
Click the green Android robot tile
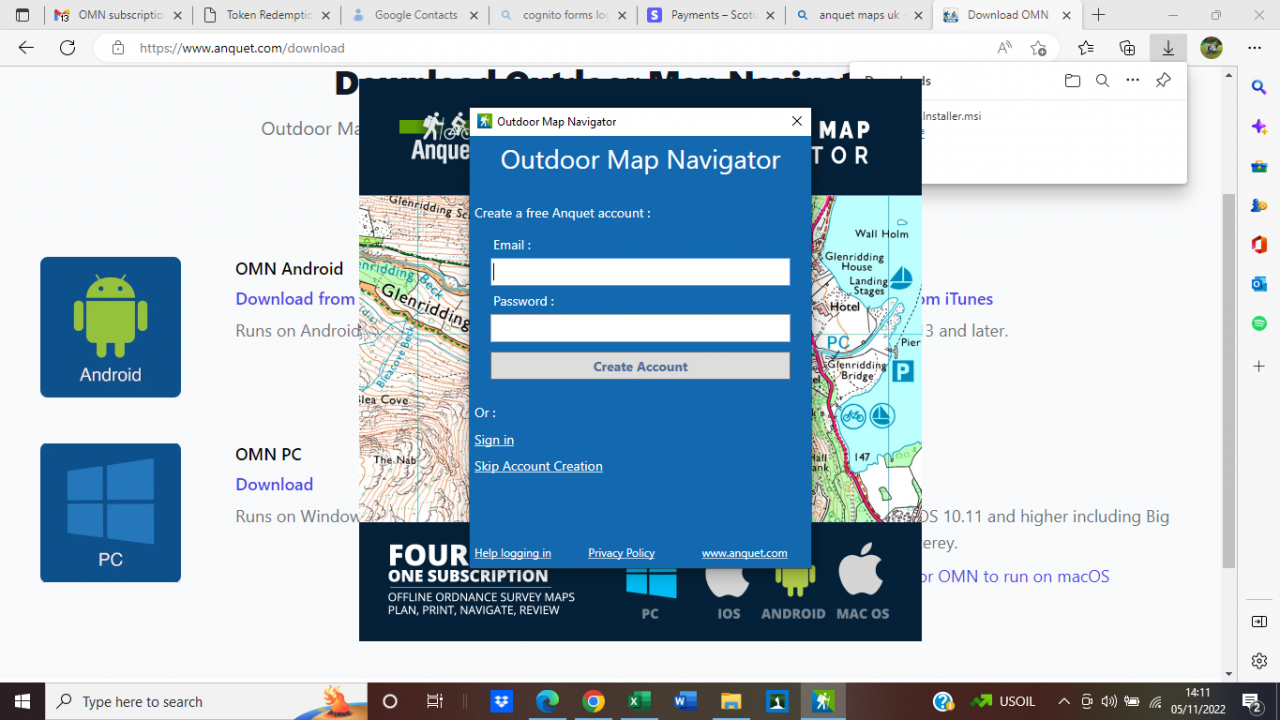110,327
